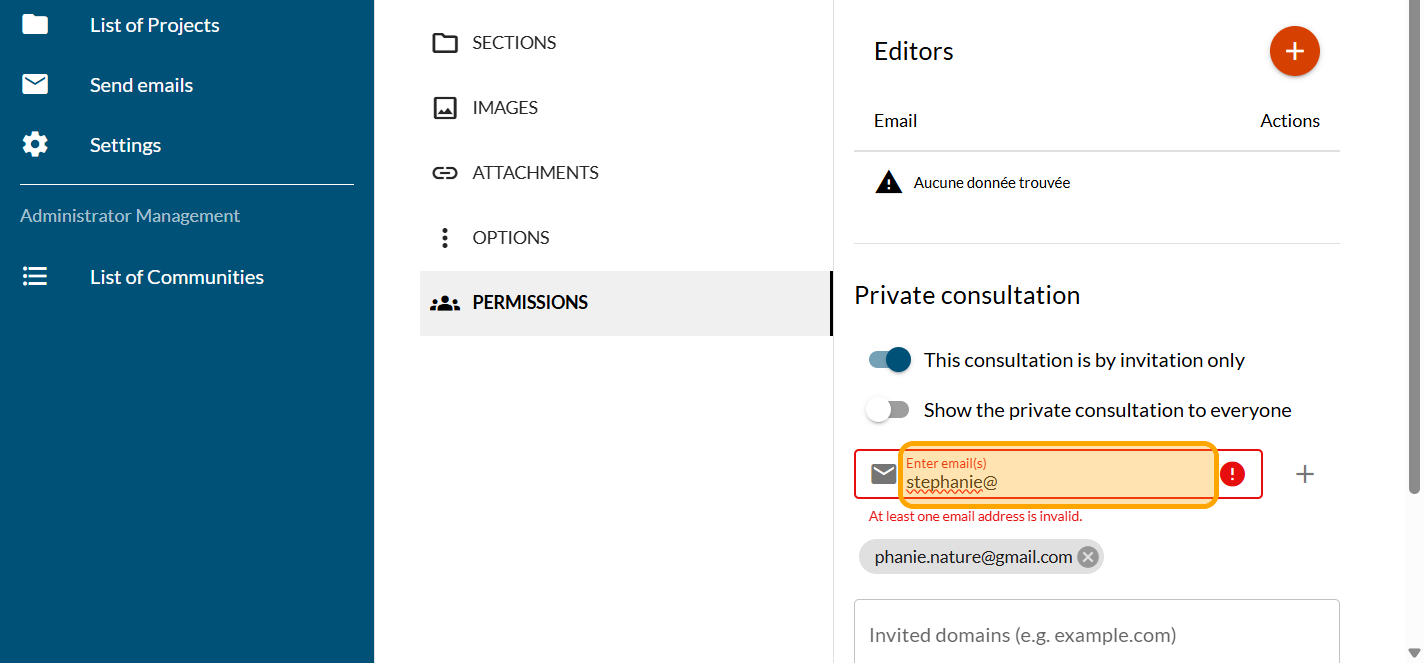Image resolution: width=1424 pixels, height=663 pixels.
Task: Click the Enter email(s) input field
Action: coord(1057,481)
